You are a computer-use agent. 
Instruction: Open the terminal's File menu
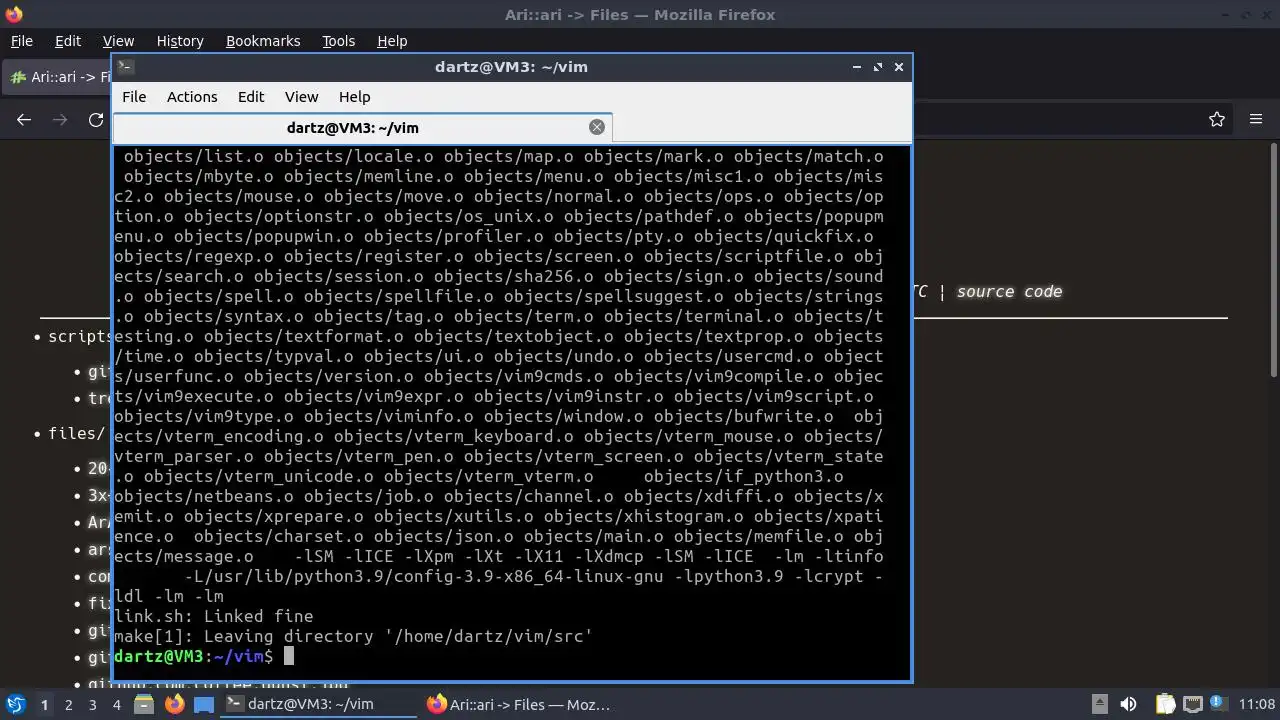point(134,97)
